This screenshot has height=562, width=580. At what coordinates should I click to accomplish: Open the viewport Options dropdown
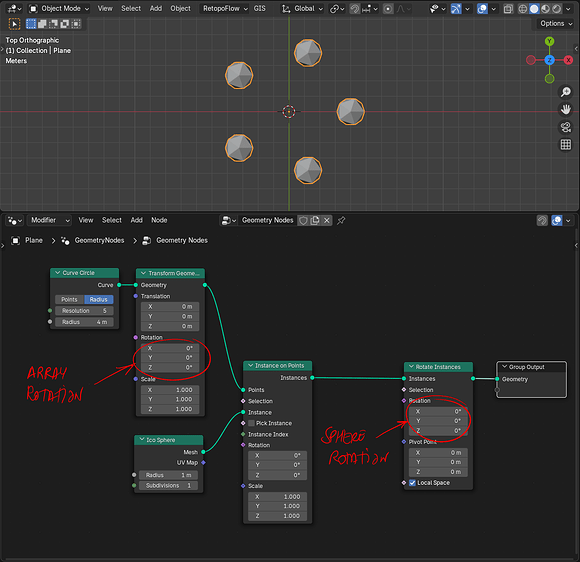(556, 24)
